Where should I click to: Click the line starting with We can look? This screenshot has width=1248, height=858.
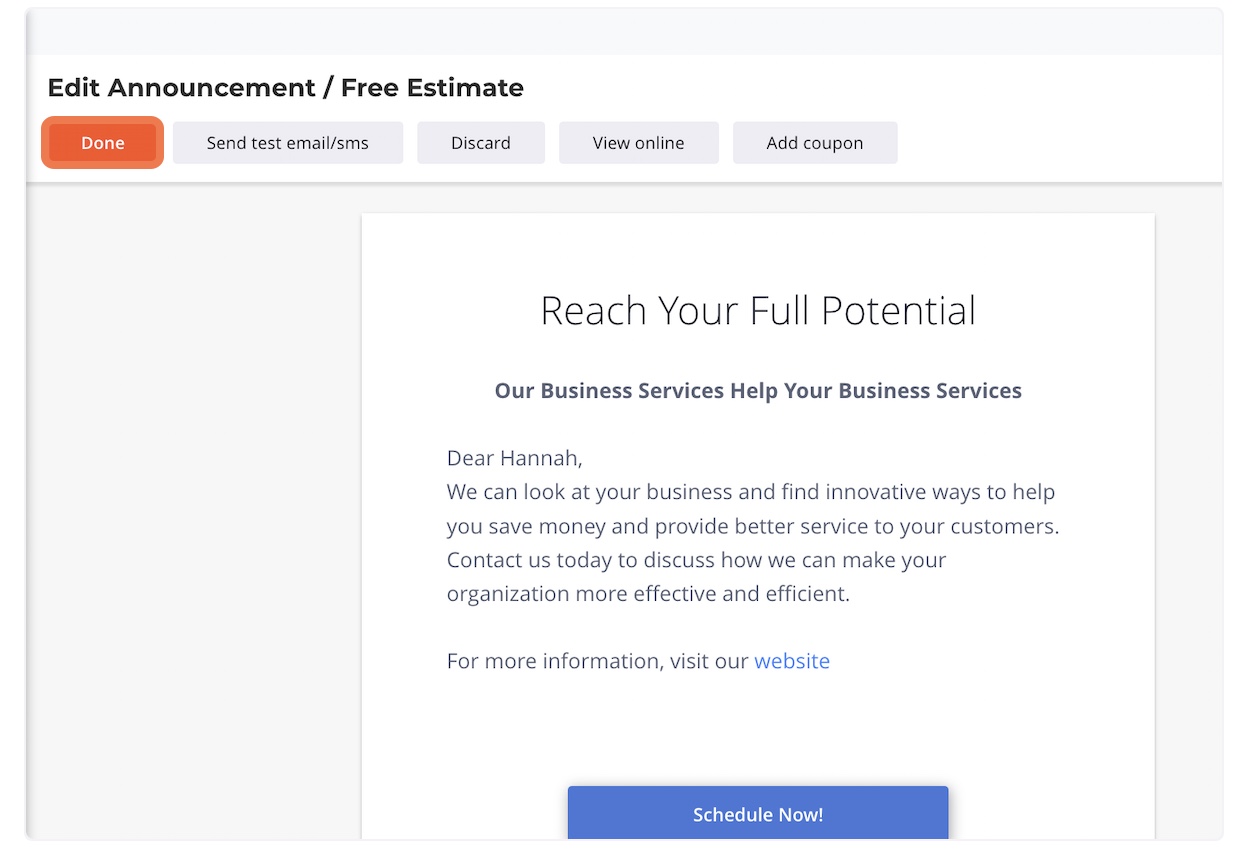pos(750,492)
